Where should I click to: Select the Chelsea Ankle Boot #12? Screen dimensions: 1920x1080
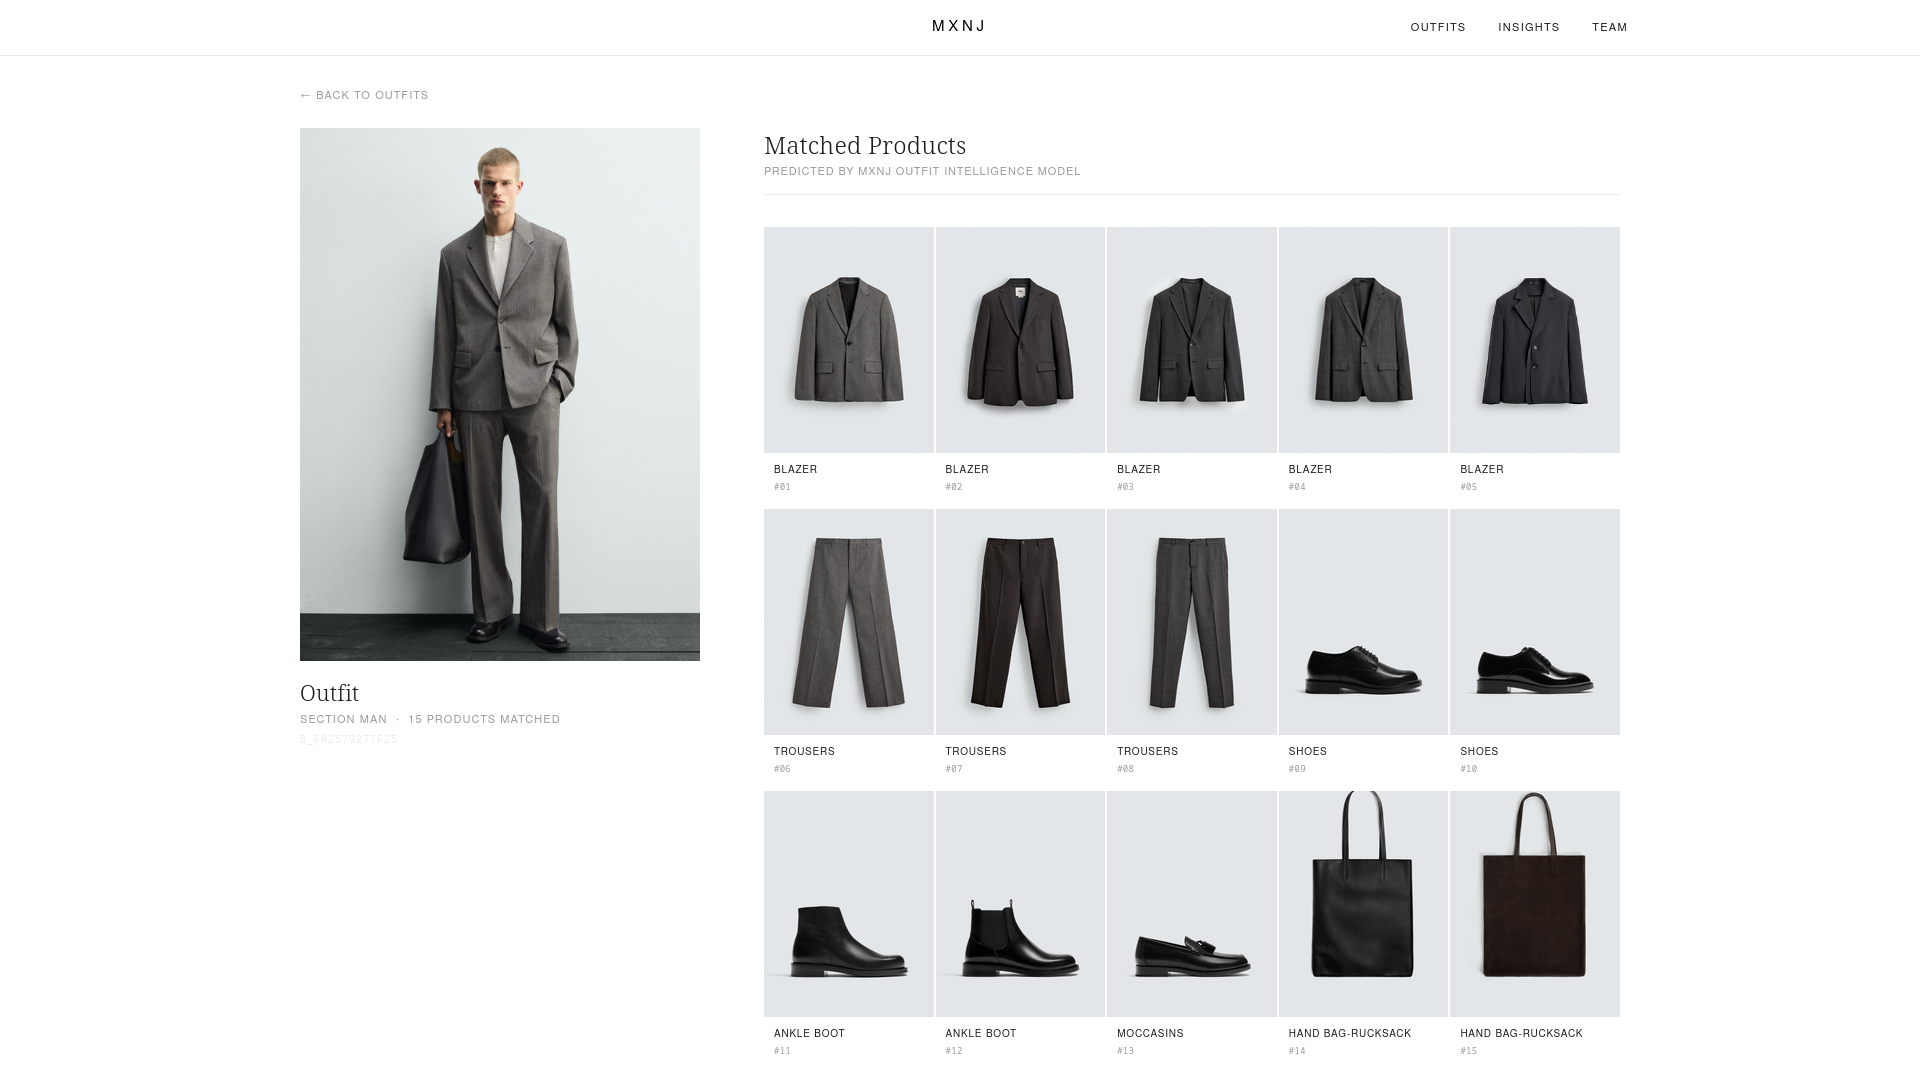click(x=1020, y=904)
